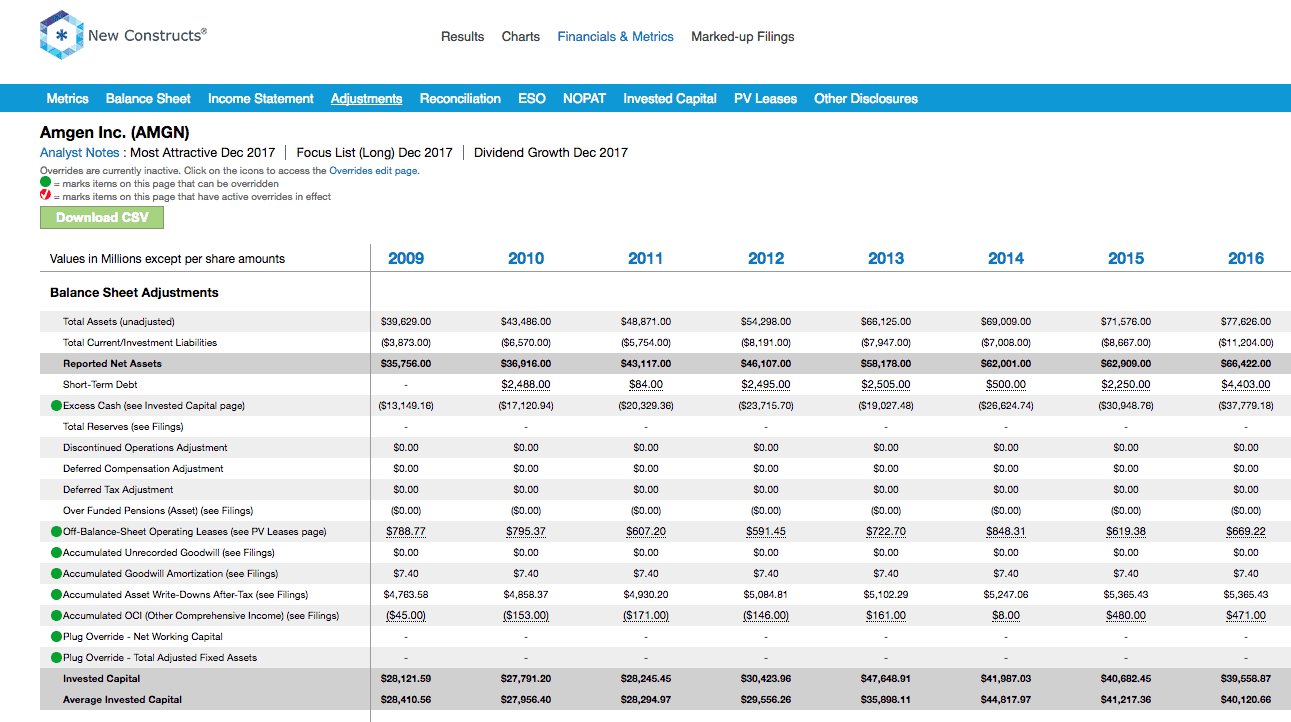Open override icon for Off-Balance-Sheet Operating Leases

(56, 532)
